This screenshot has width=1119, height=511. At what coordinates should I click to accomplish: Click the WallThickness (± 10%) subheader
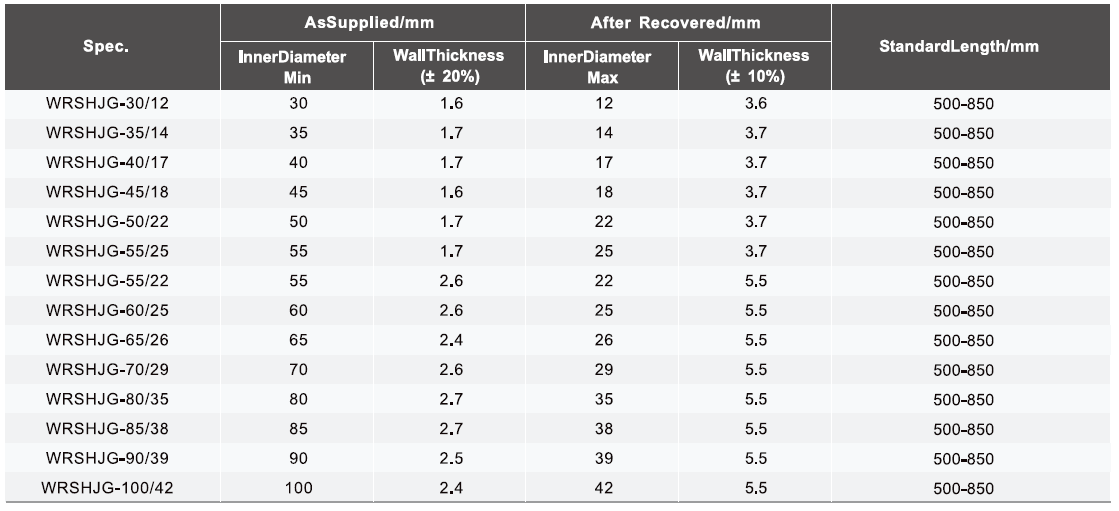point(754,66)
